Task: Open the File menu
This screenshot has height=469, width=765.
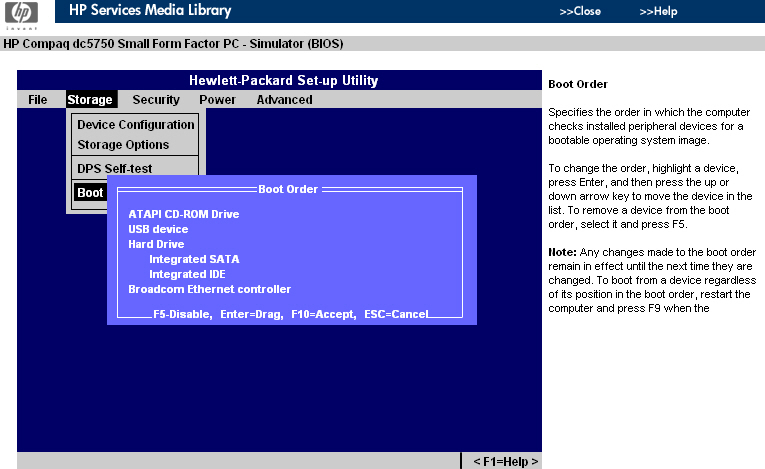Action: (38, 100)
